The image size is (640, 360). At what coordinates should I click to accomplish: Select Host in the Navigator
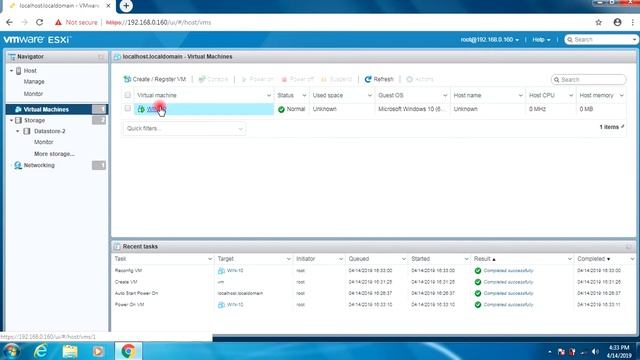click(30, 71)
